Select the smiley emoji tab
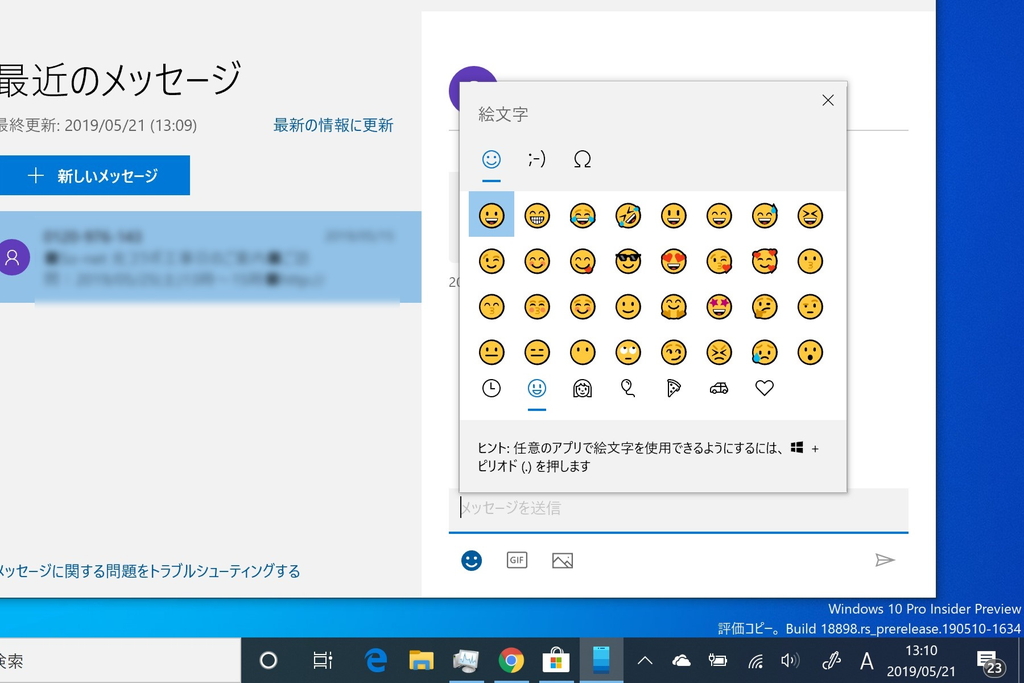Image resolution: width=1024 pixels, height=683 pixels. click(491, 158)
